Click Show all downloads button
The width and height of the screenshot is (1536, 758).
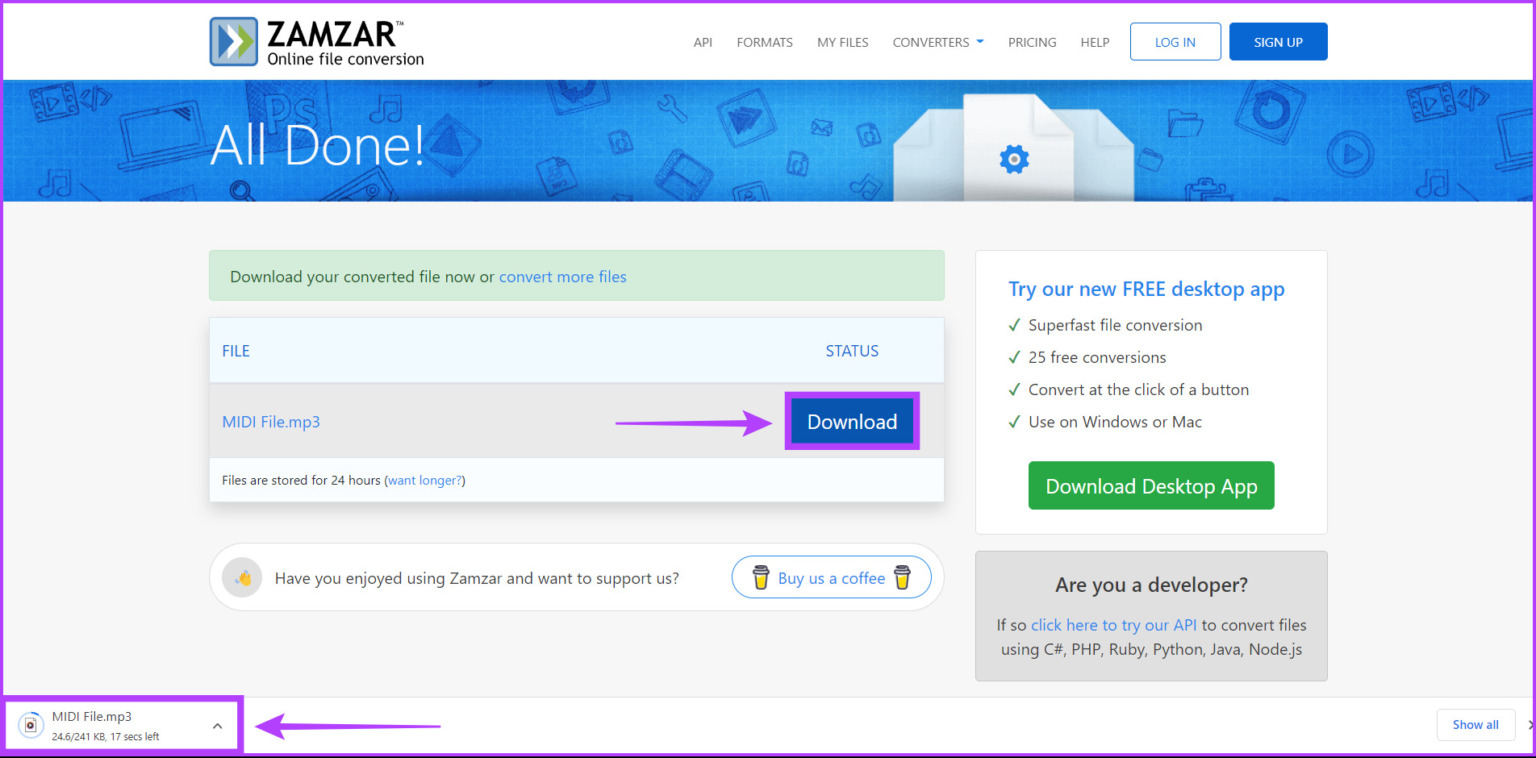[1475, 725]
